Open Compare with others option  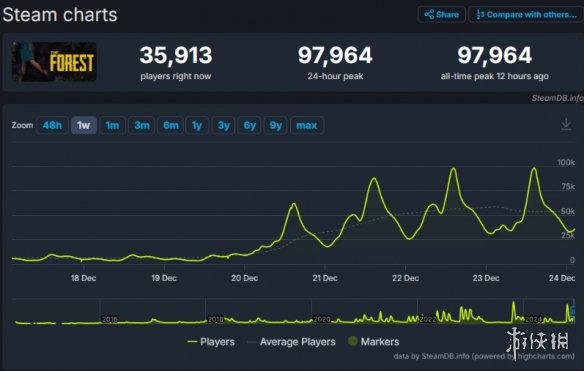pos(526,15)
